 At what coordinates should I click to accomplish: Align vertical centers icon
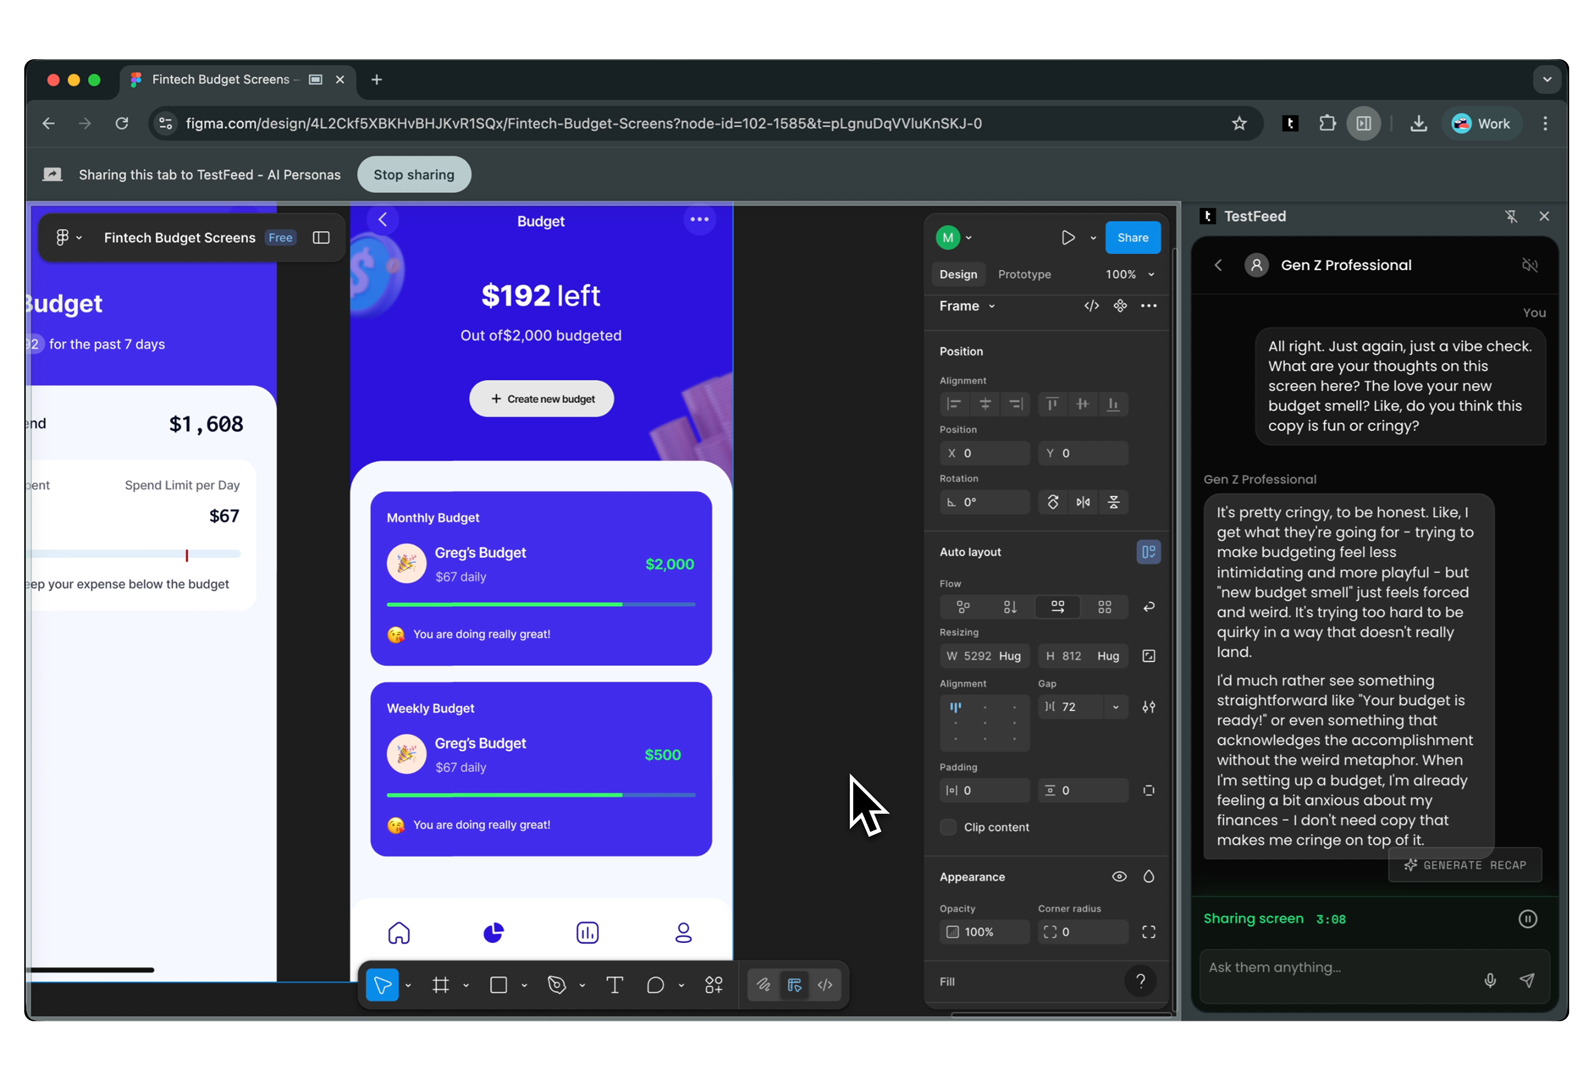[x=1083, y=404]
